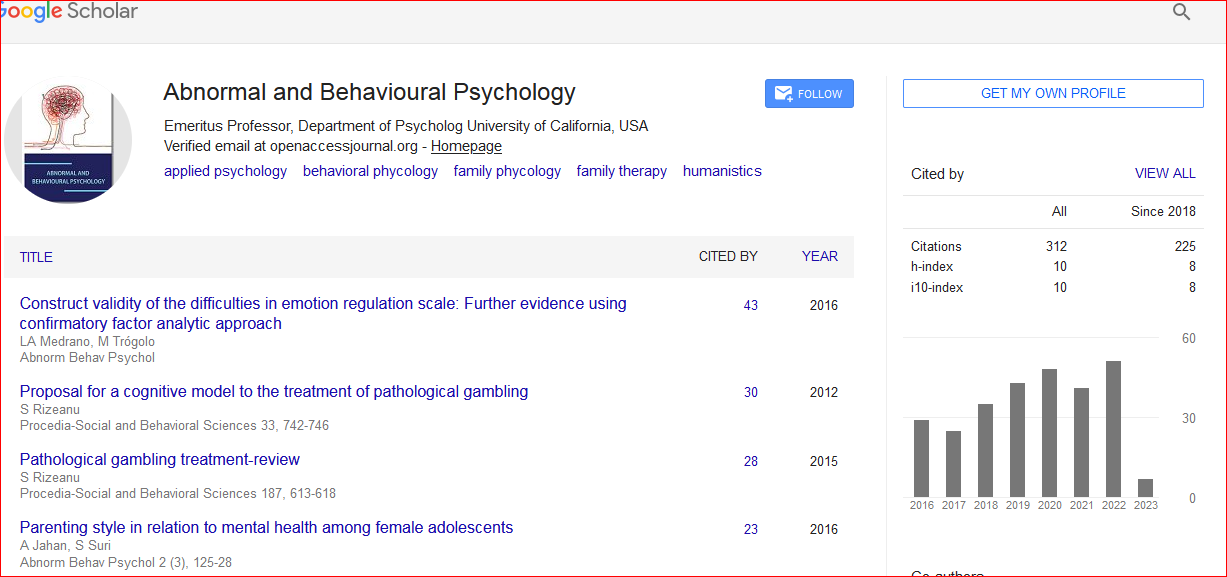Click the humanistics interest tag
Image resolution: width=1227 pixels, height=577 pixels.
click(722, 171)
